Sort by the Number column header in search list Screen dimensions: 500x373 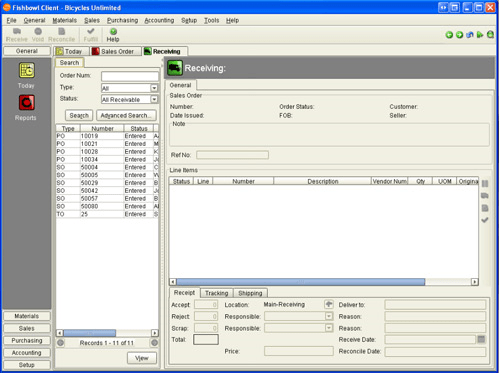[102, 128]
